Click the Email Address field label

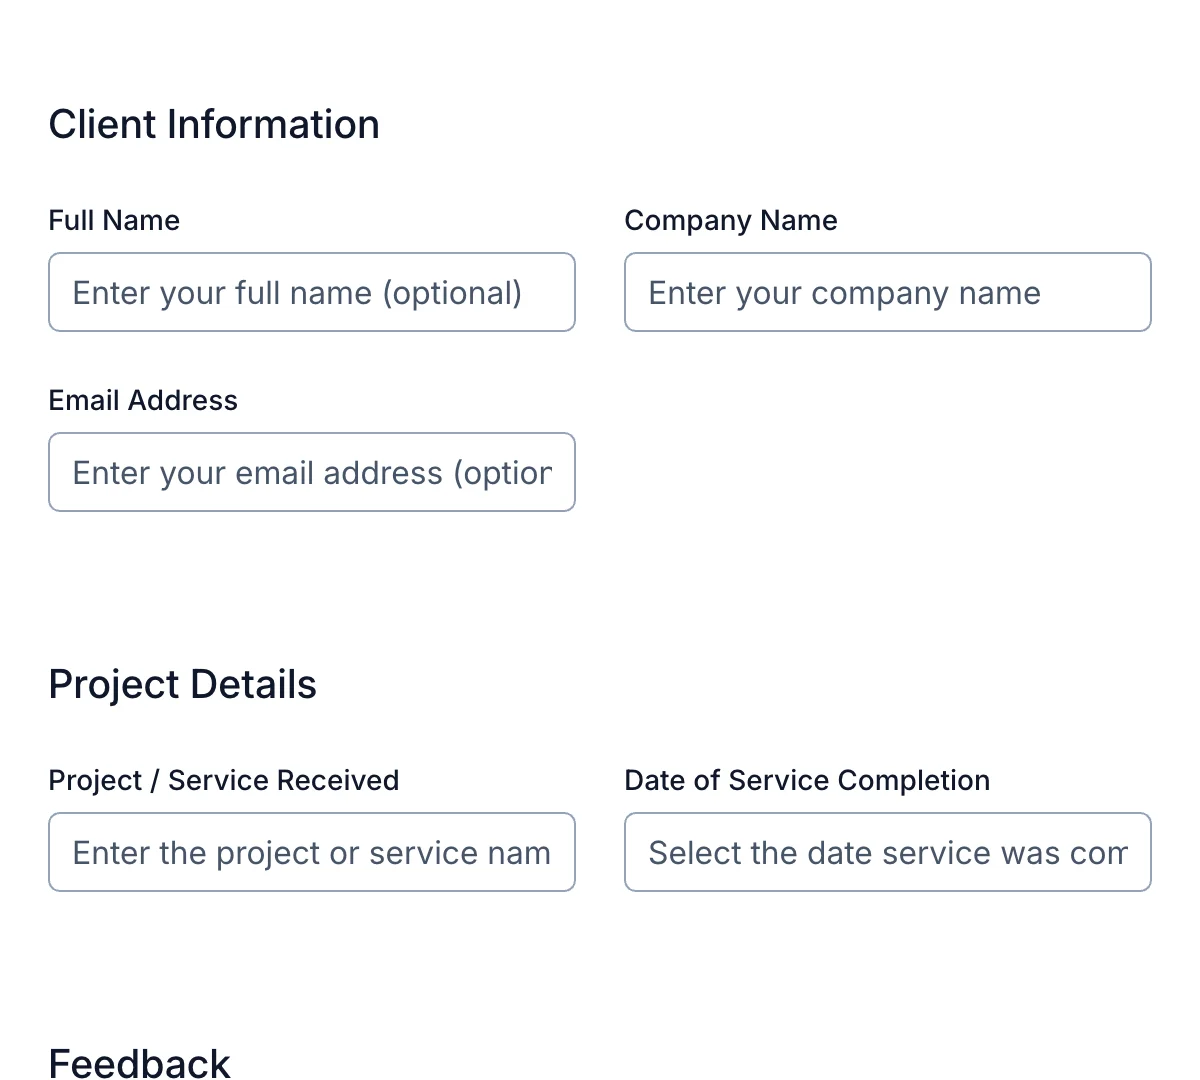click(143, 400)
